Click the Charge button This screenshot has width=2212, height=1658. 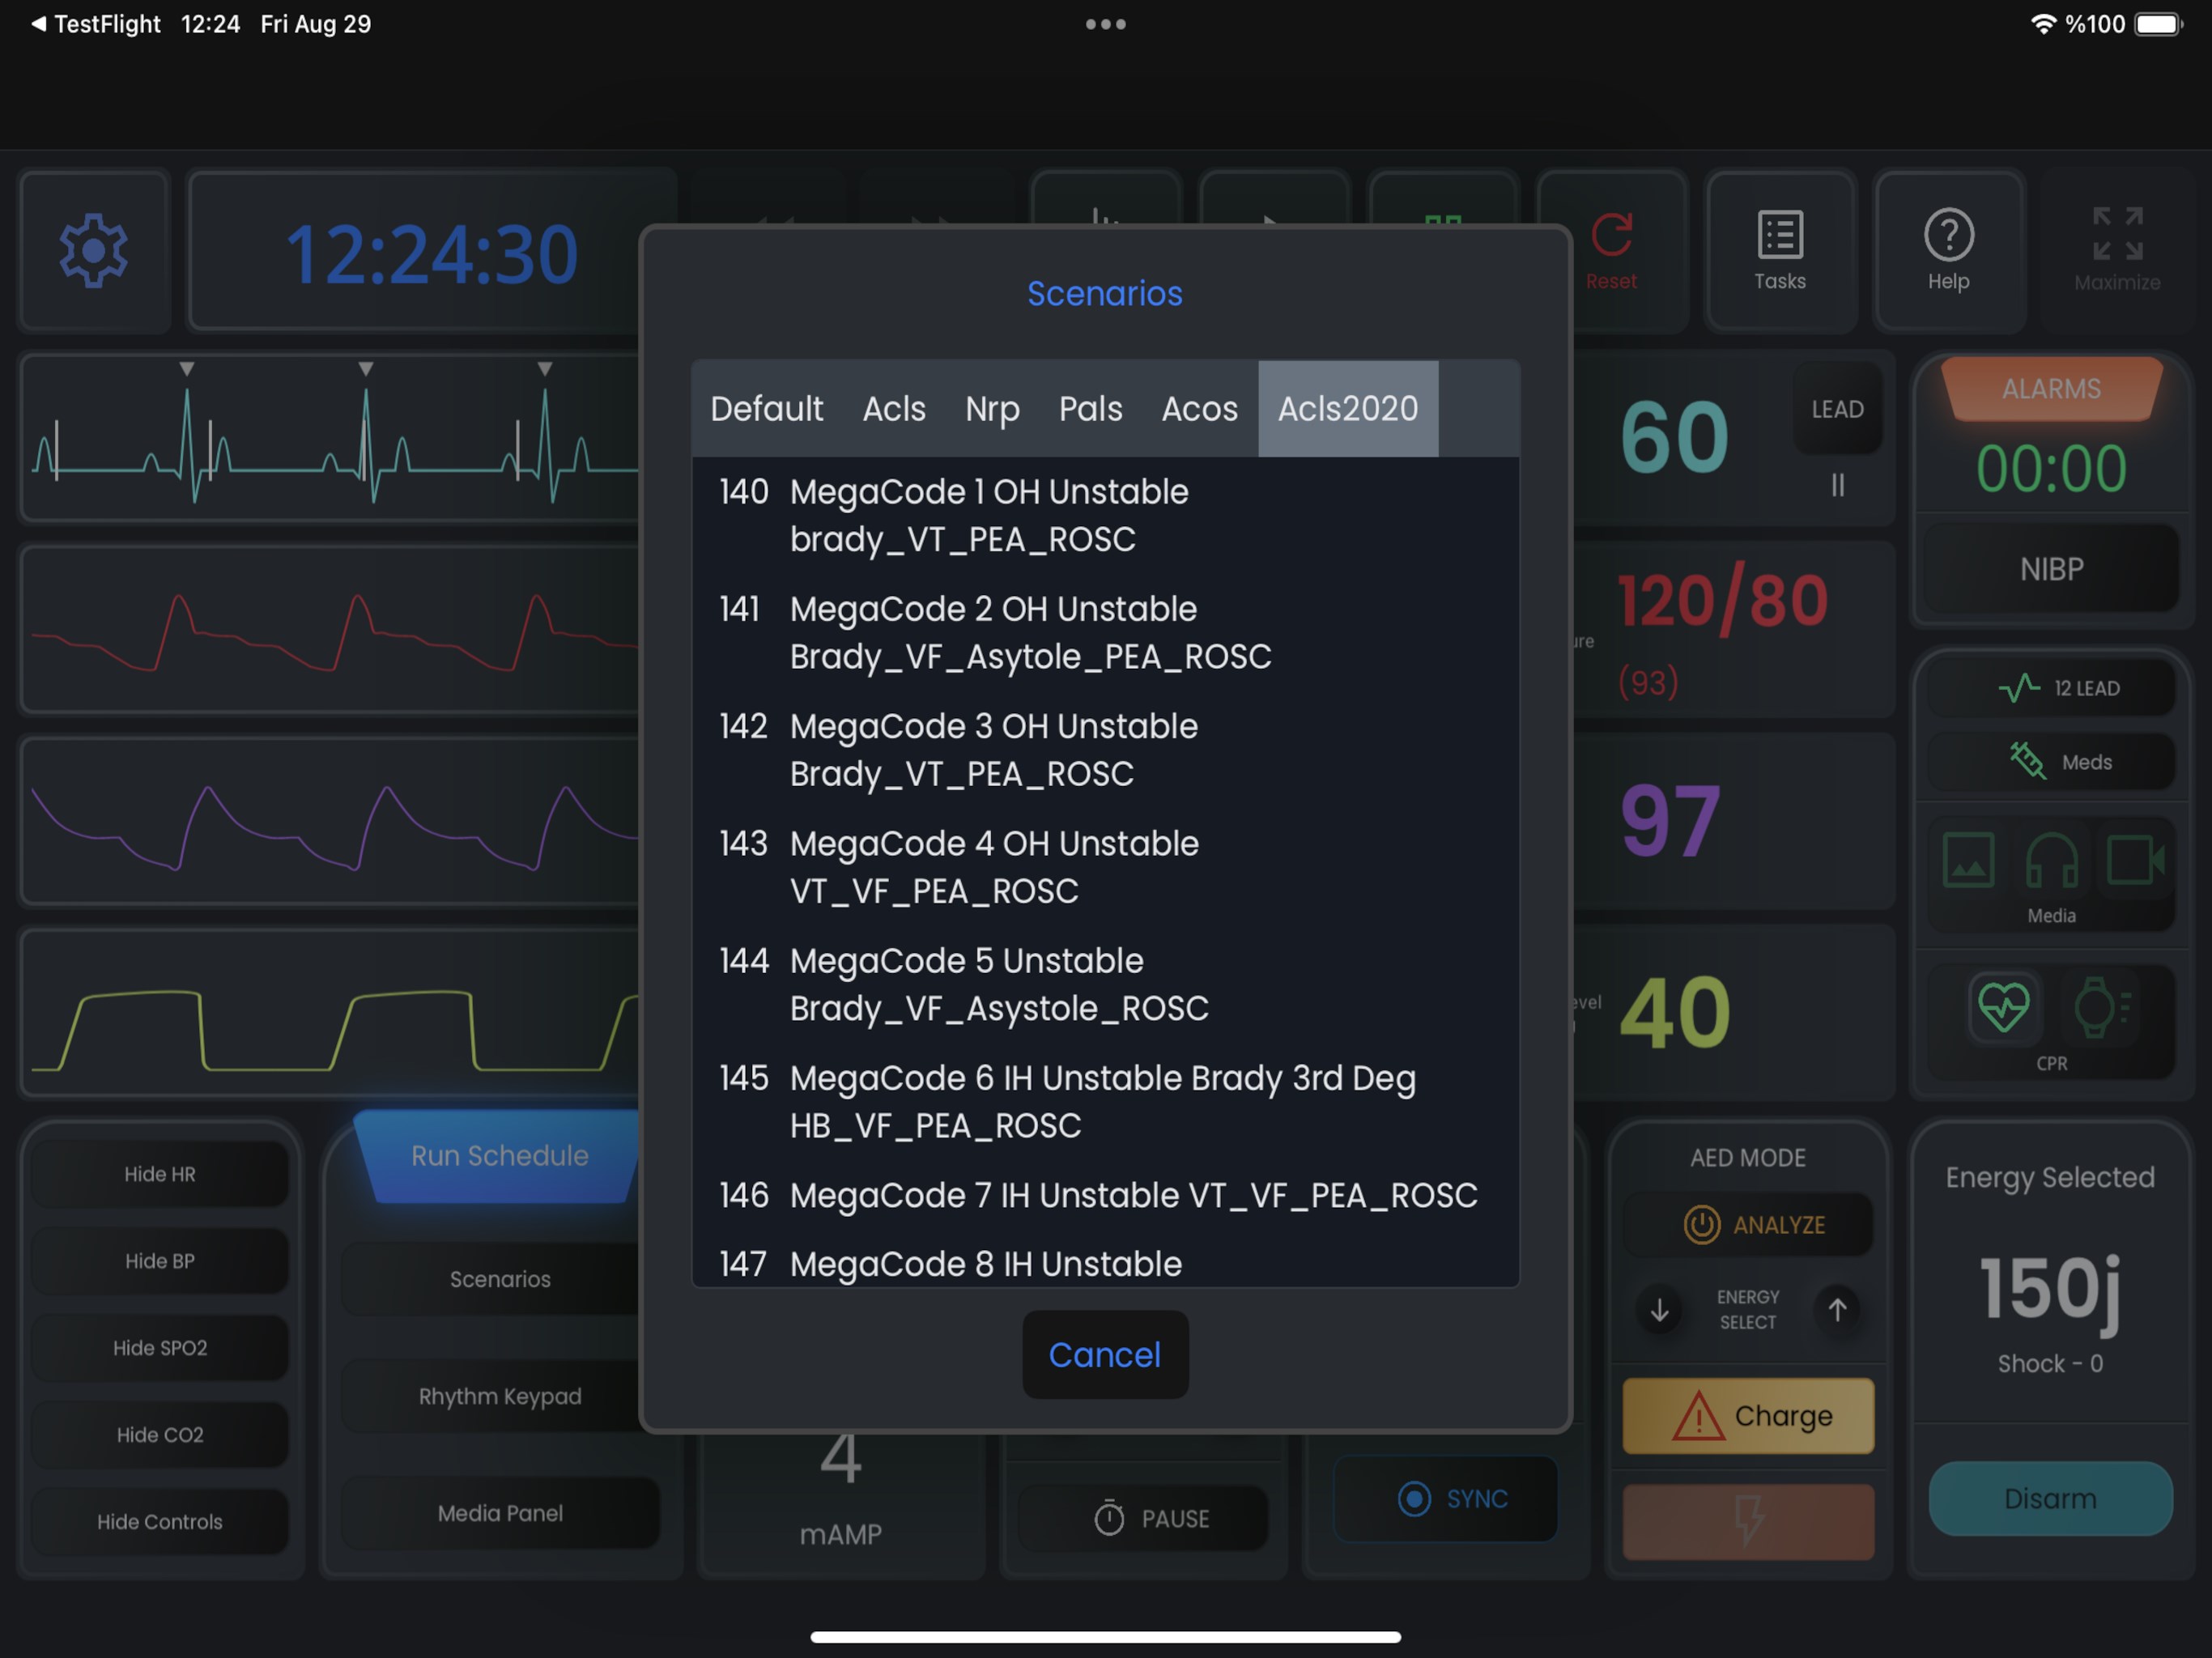click(x=1747, y=1416)
